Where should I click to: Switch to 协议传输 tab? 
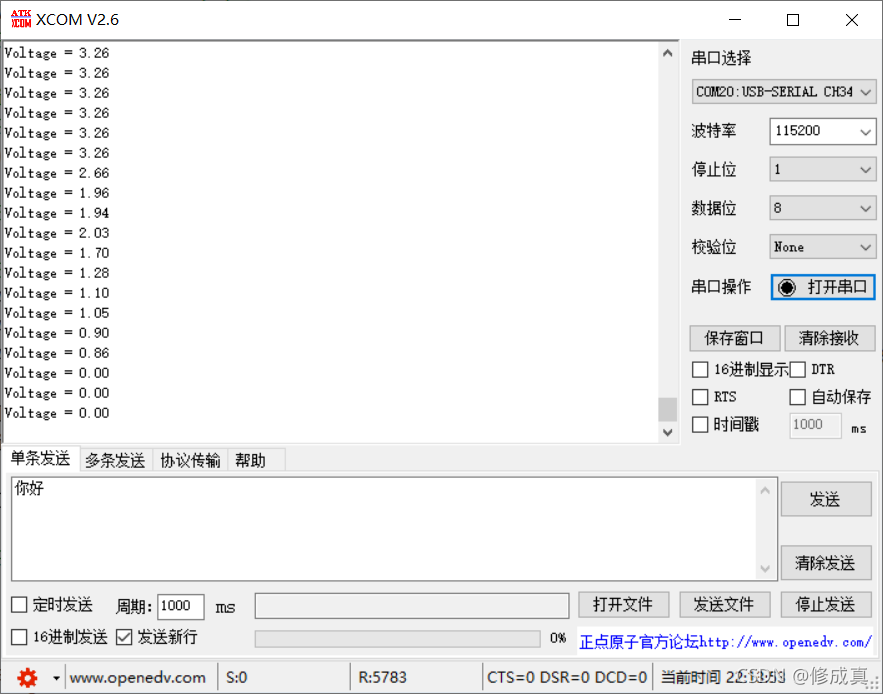tap(190, 460)
